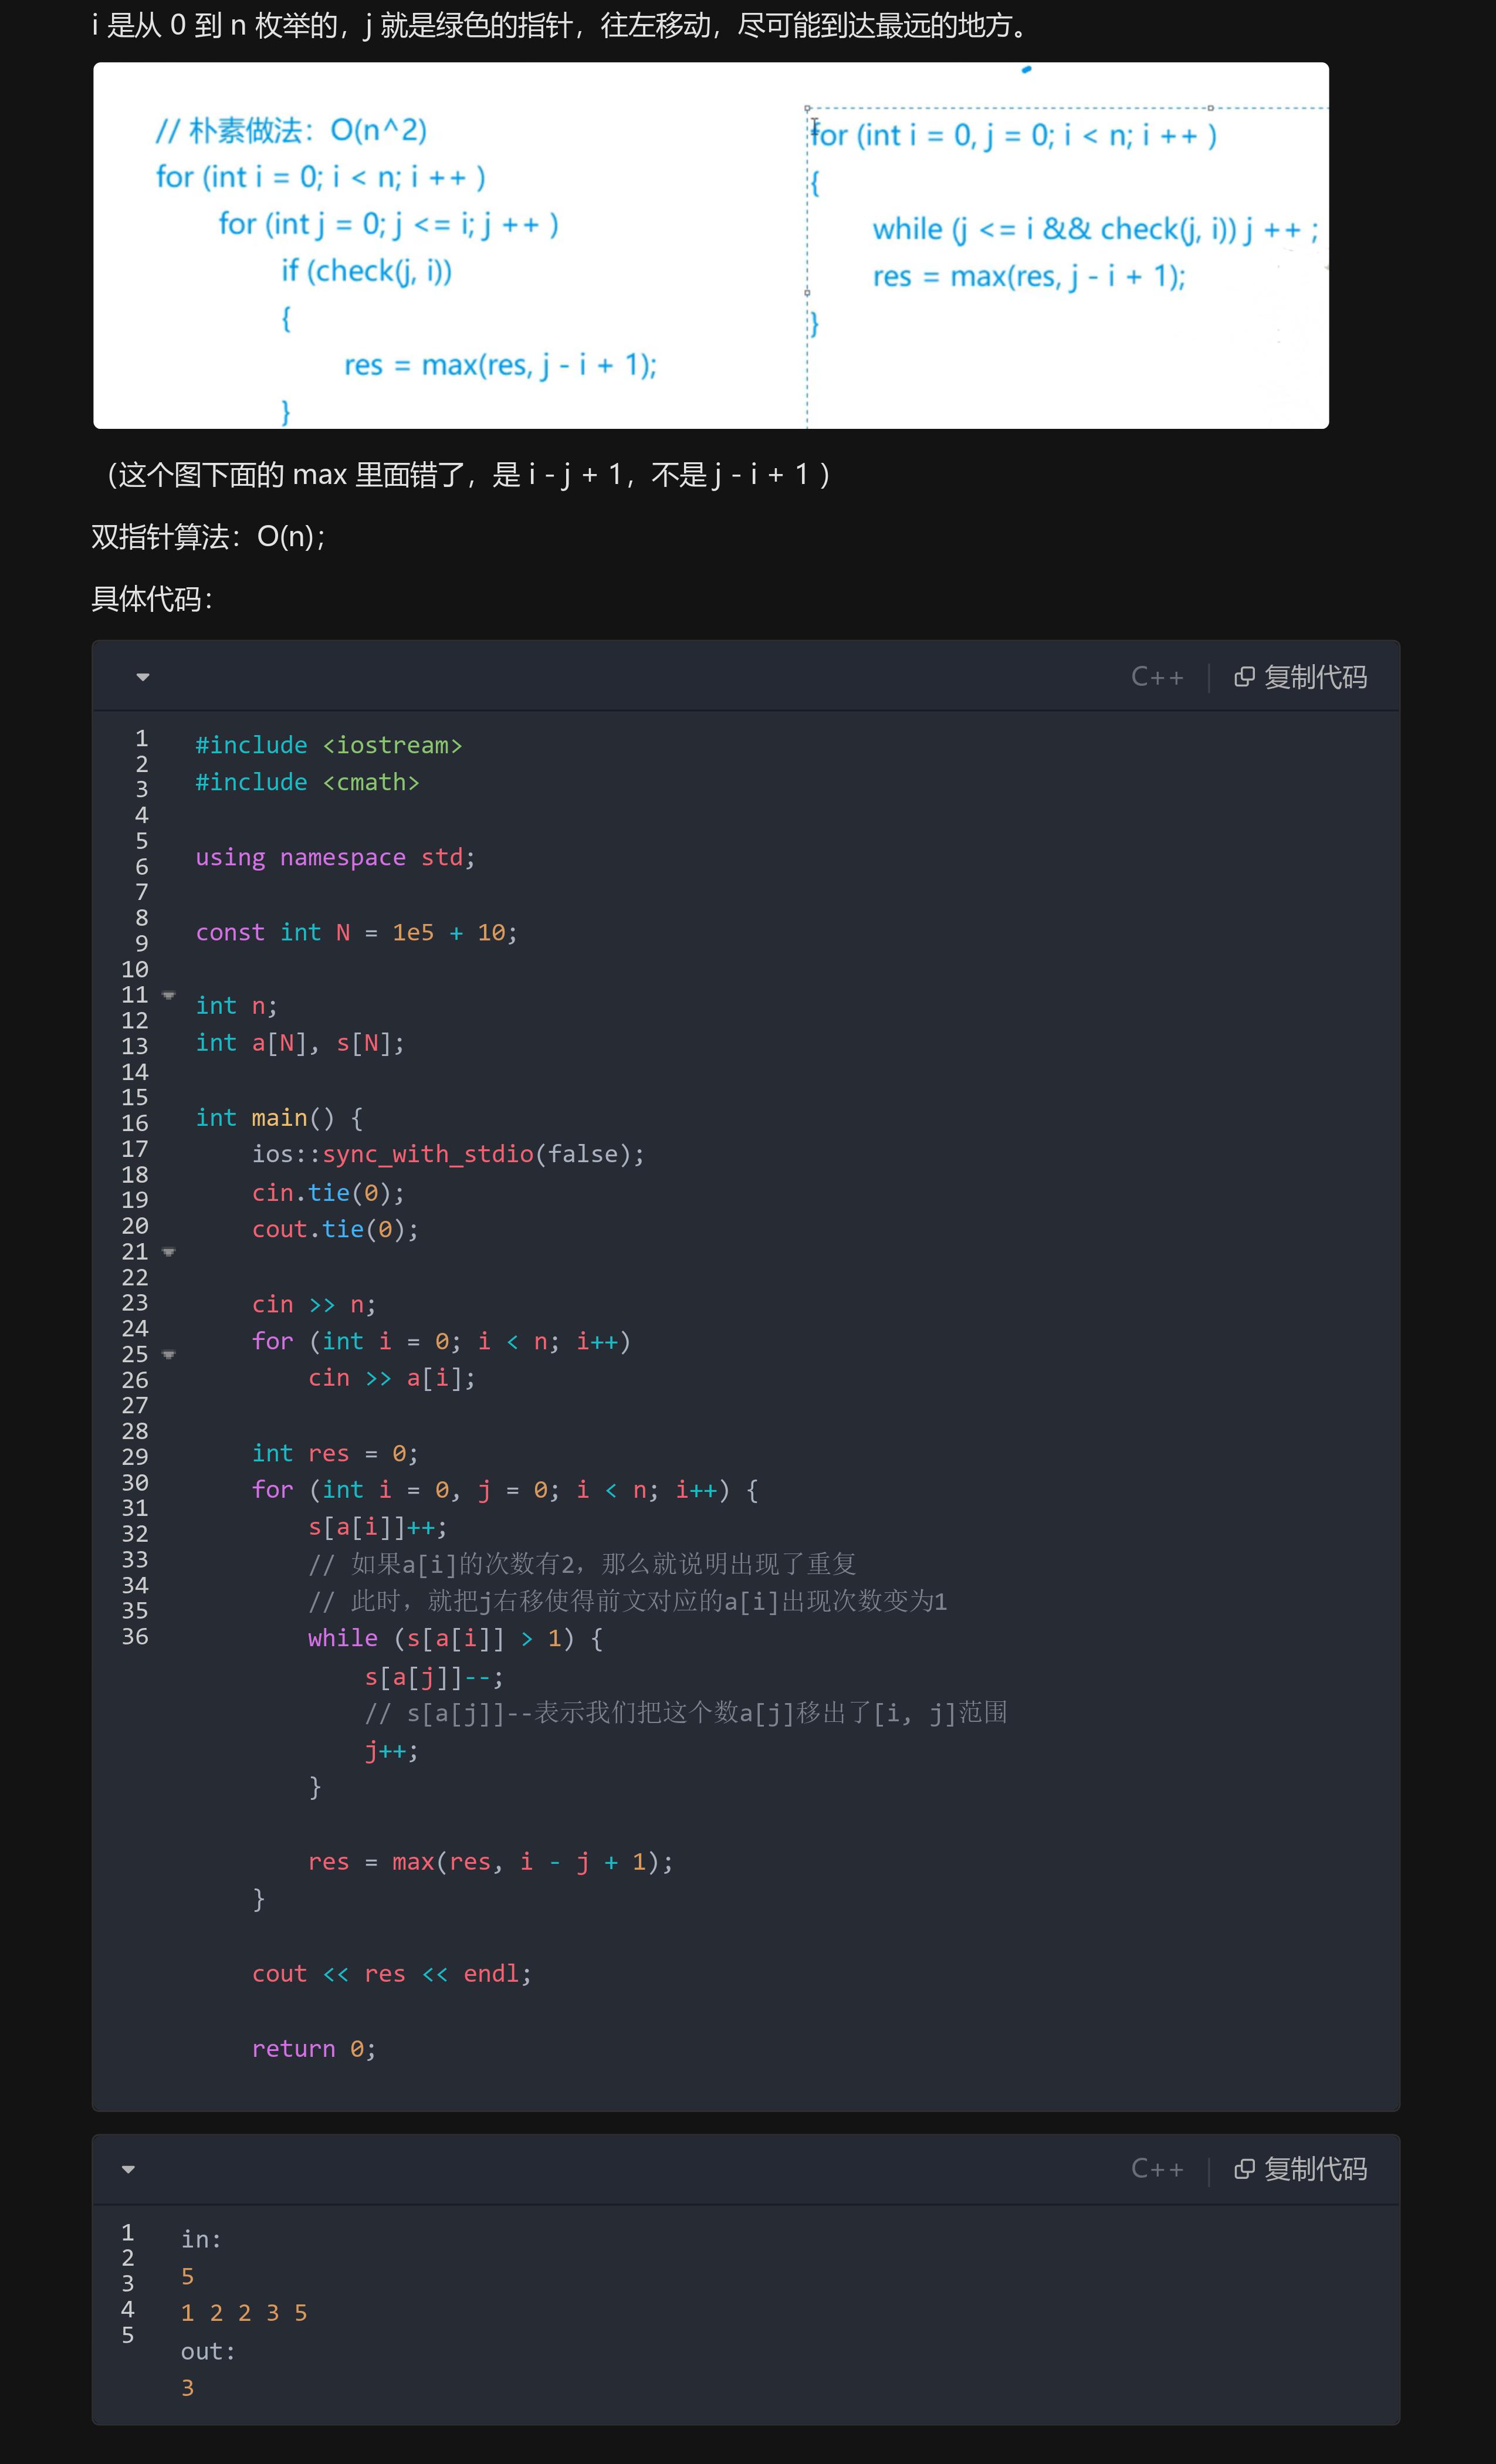Click the return 0; code line
The height and width of the screenshot is (2464, 1496).
point(313,2049)
